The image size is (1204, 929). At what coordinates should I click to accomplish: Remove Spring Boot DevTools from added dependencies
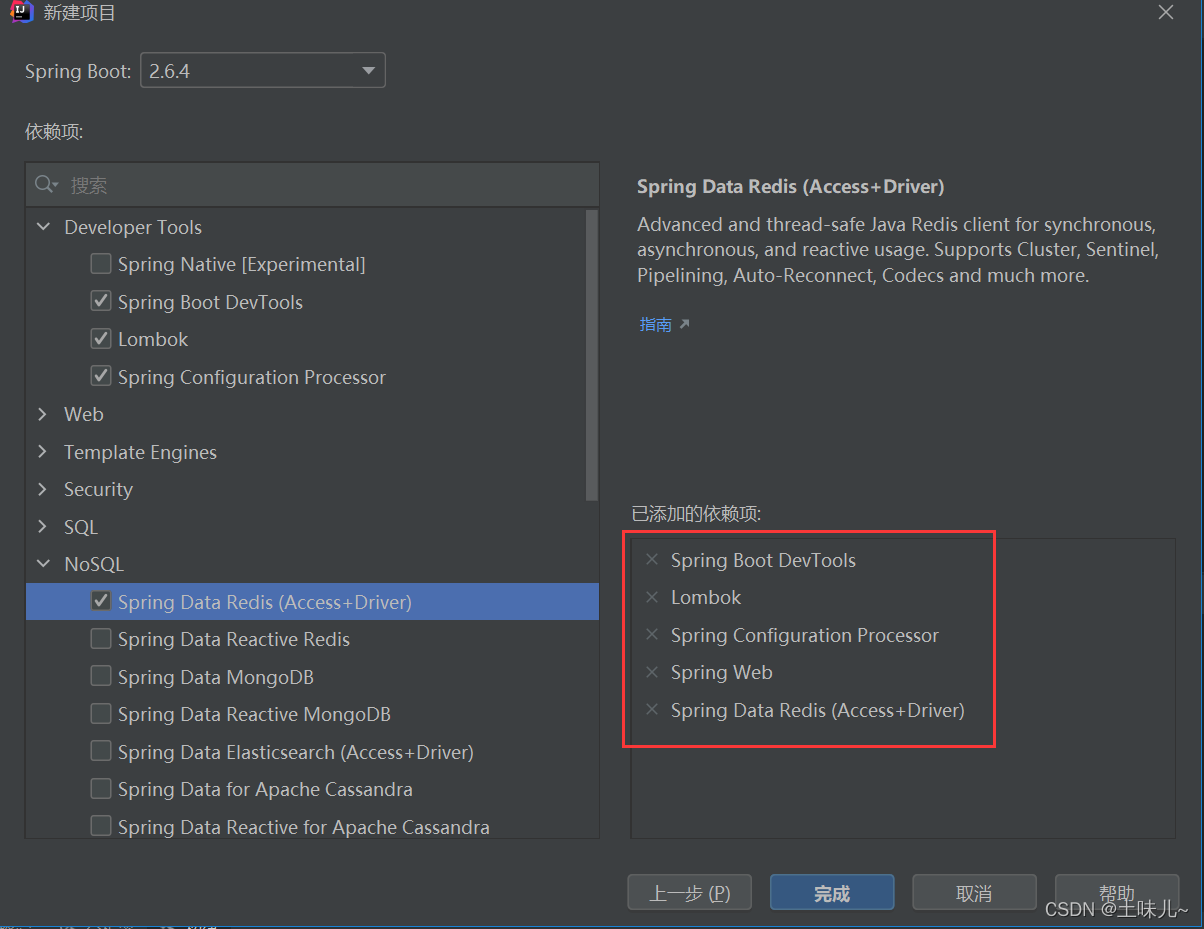(x=652, y=560)
